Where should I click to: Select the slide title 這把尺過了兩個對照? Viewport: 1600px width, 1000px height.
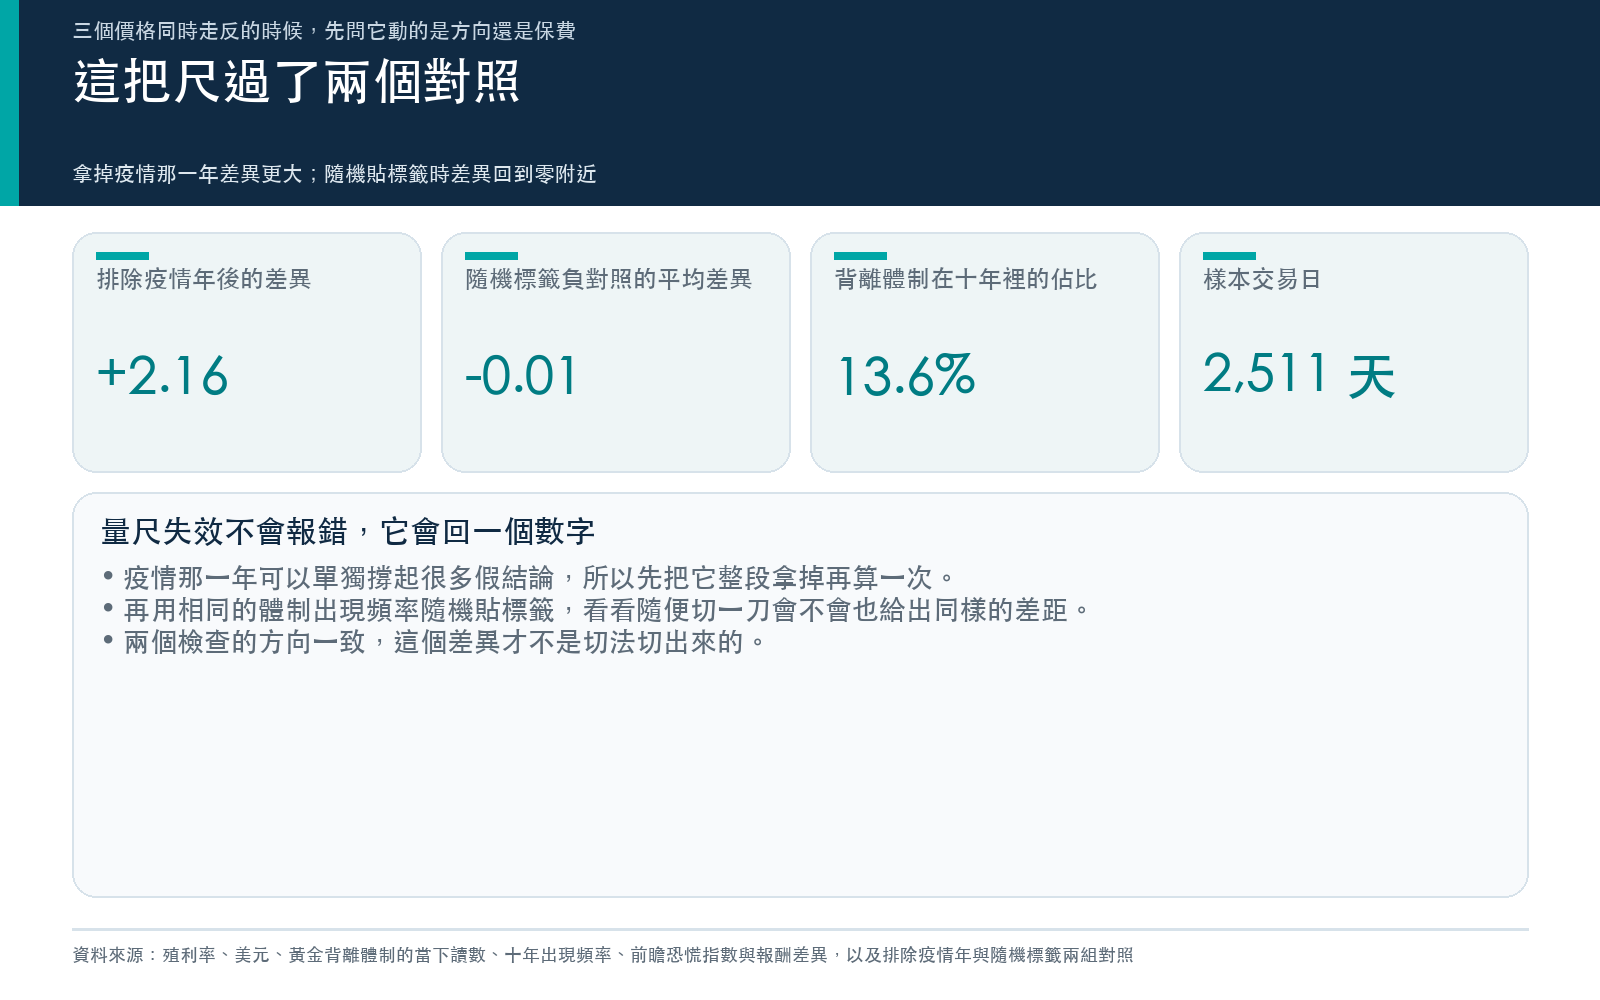(x=297, y=81)
